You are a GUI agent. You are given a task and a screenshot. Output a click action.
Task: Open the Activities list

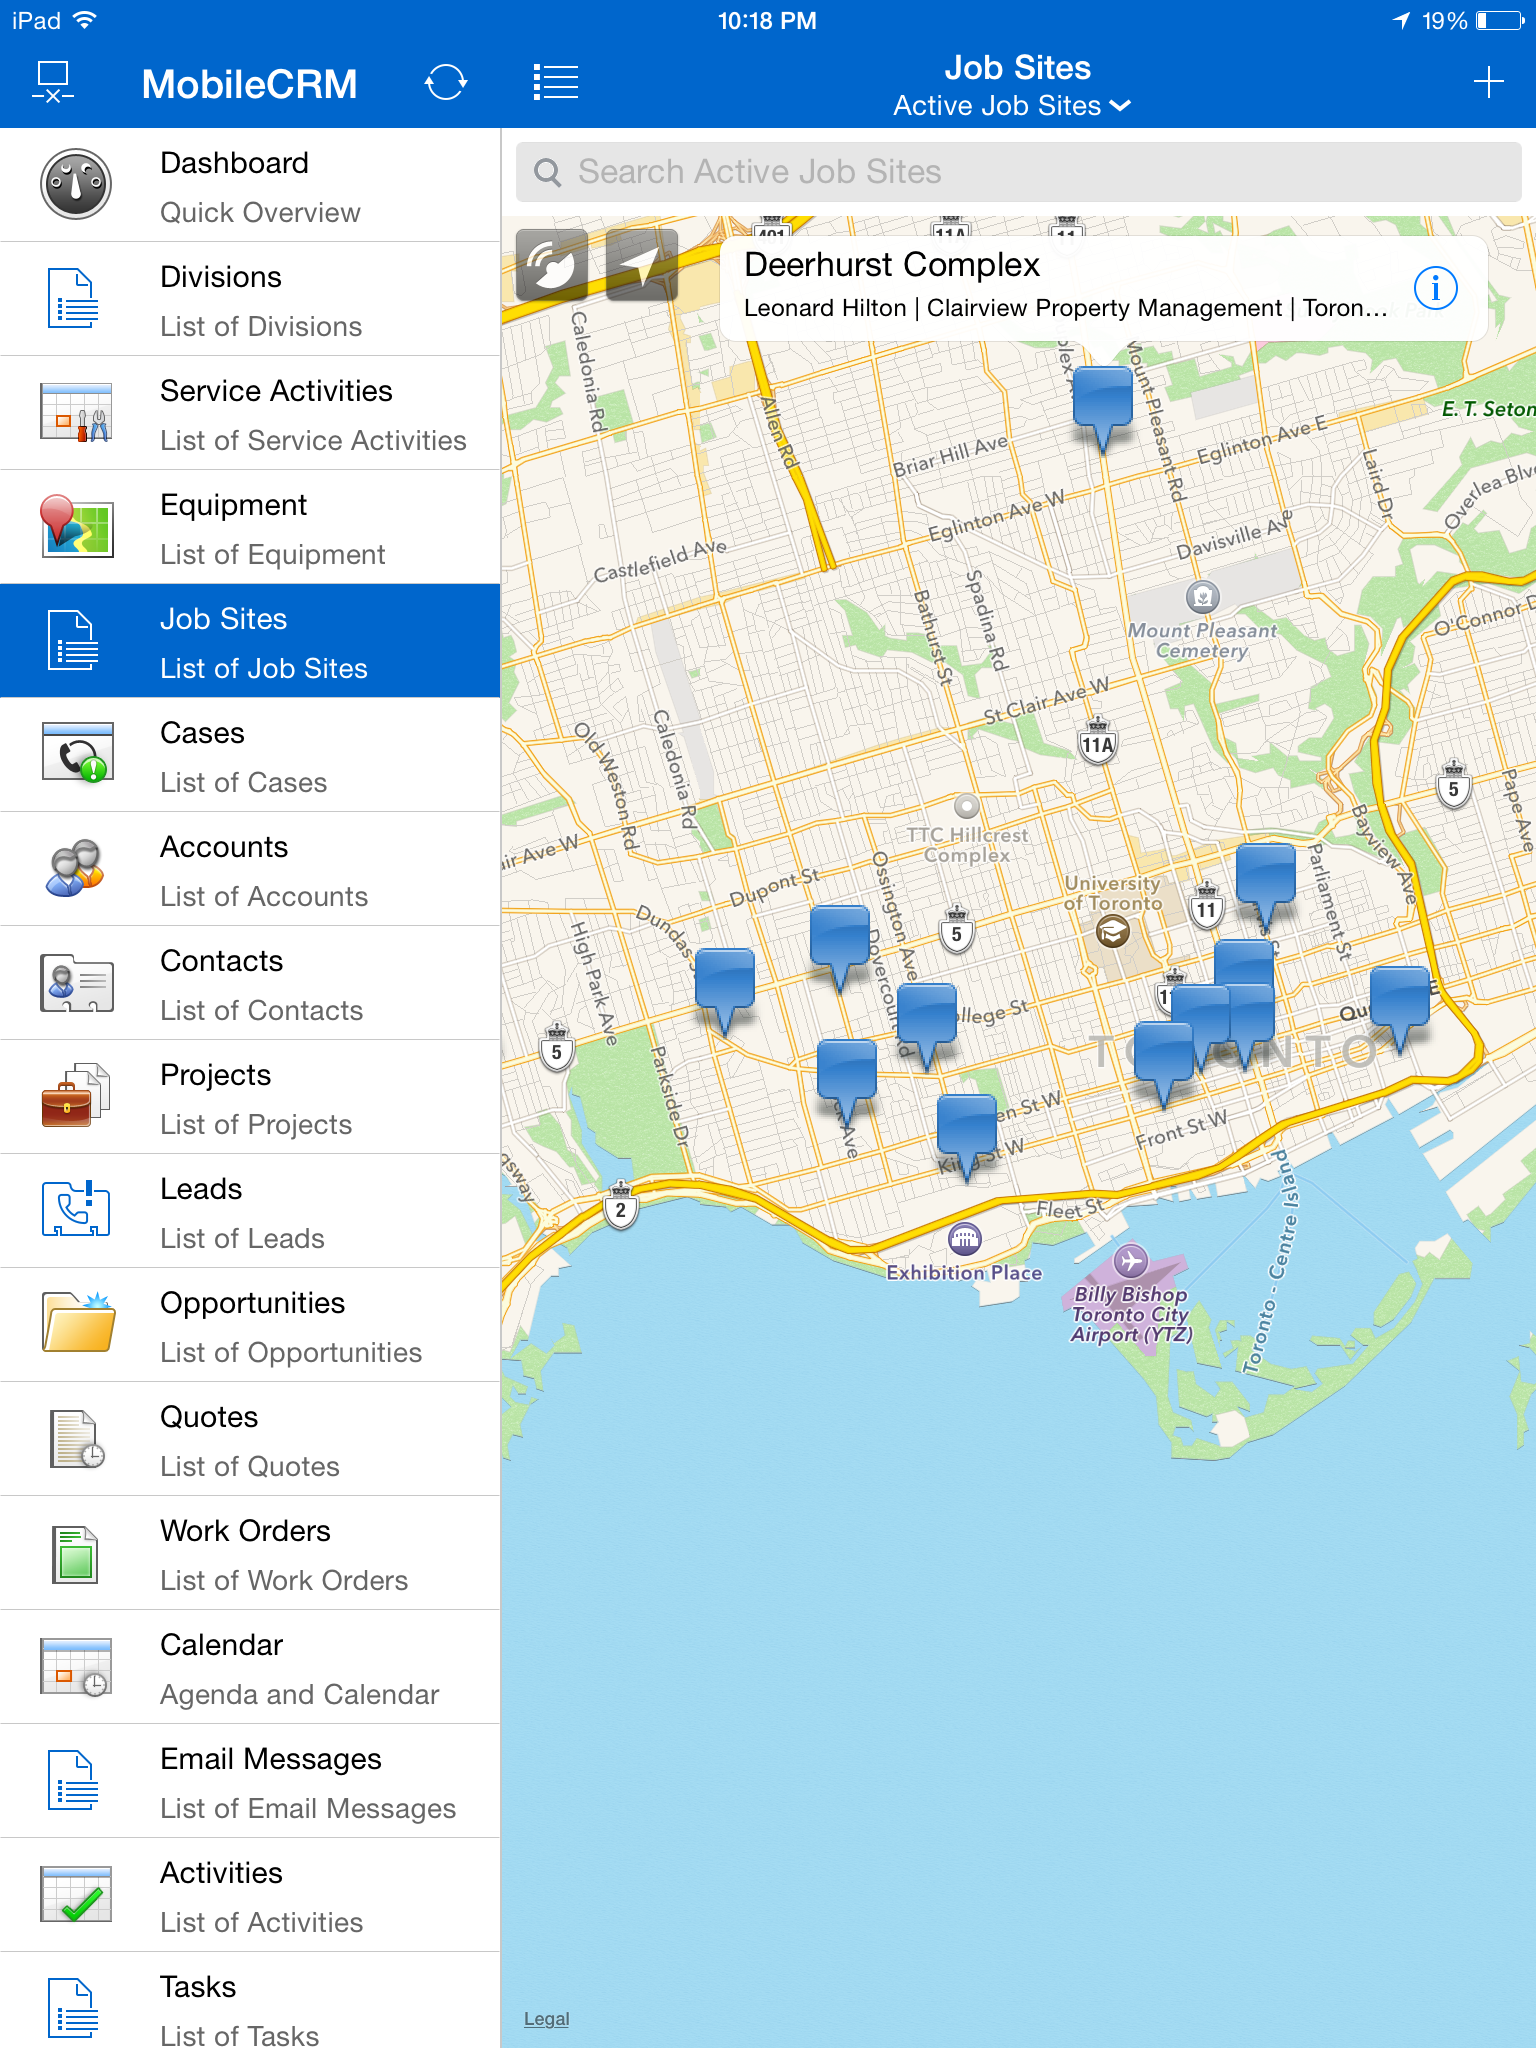pyautogui.click(x=250, y=1895)
